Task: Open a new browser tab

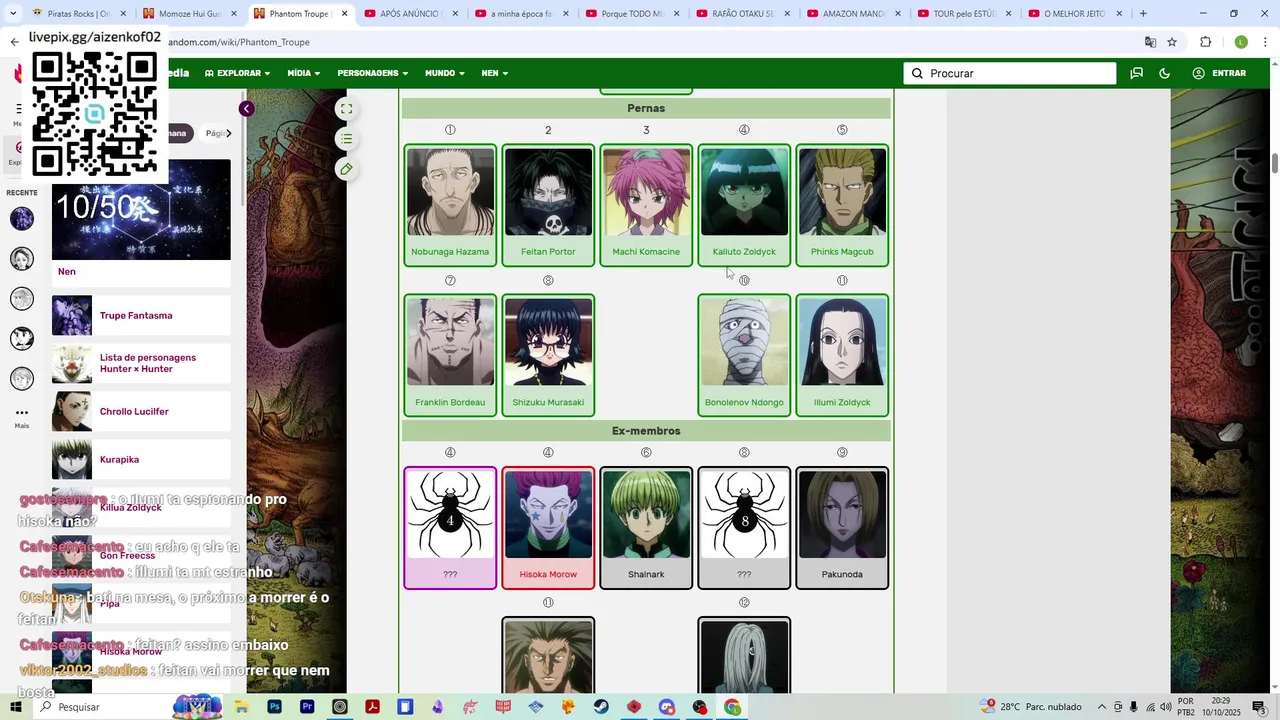Action: click(x=1143, y=14)
